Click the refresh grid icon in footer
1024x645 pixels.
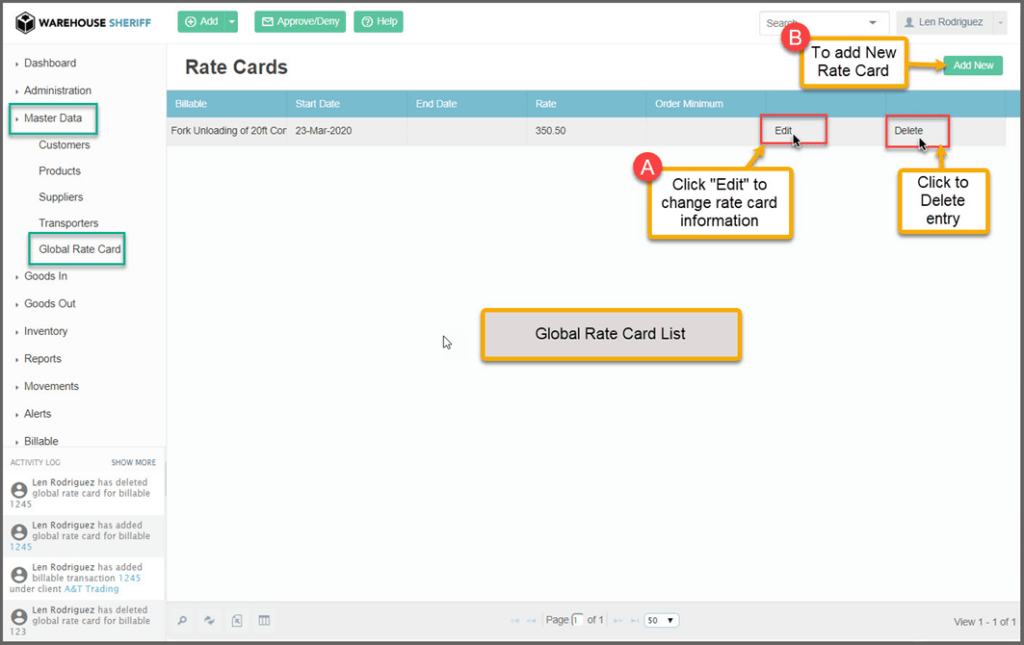coord(210,621)
